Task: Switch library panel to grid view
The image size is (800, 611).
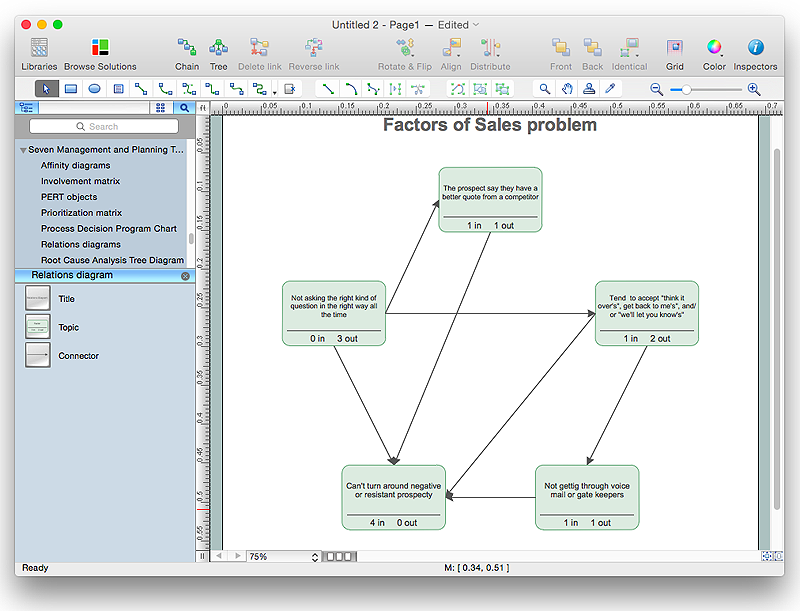Action: point(161,107)
